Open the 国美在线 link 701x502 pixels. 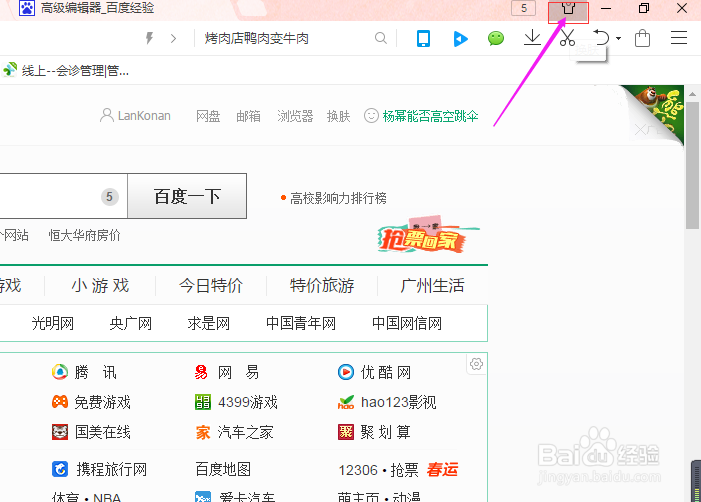coord(102,432)
